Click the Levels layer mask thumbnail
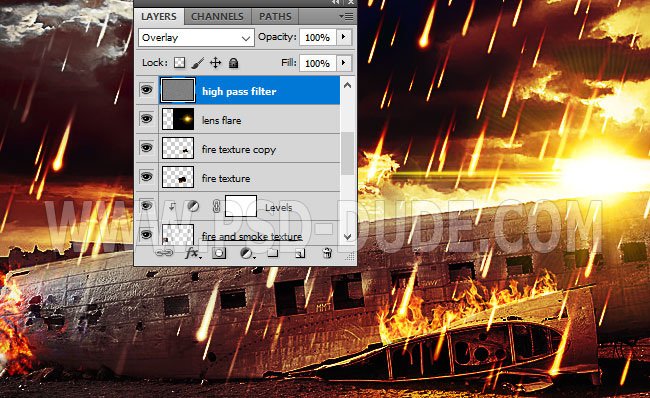 click(241, 206)
